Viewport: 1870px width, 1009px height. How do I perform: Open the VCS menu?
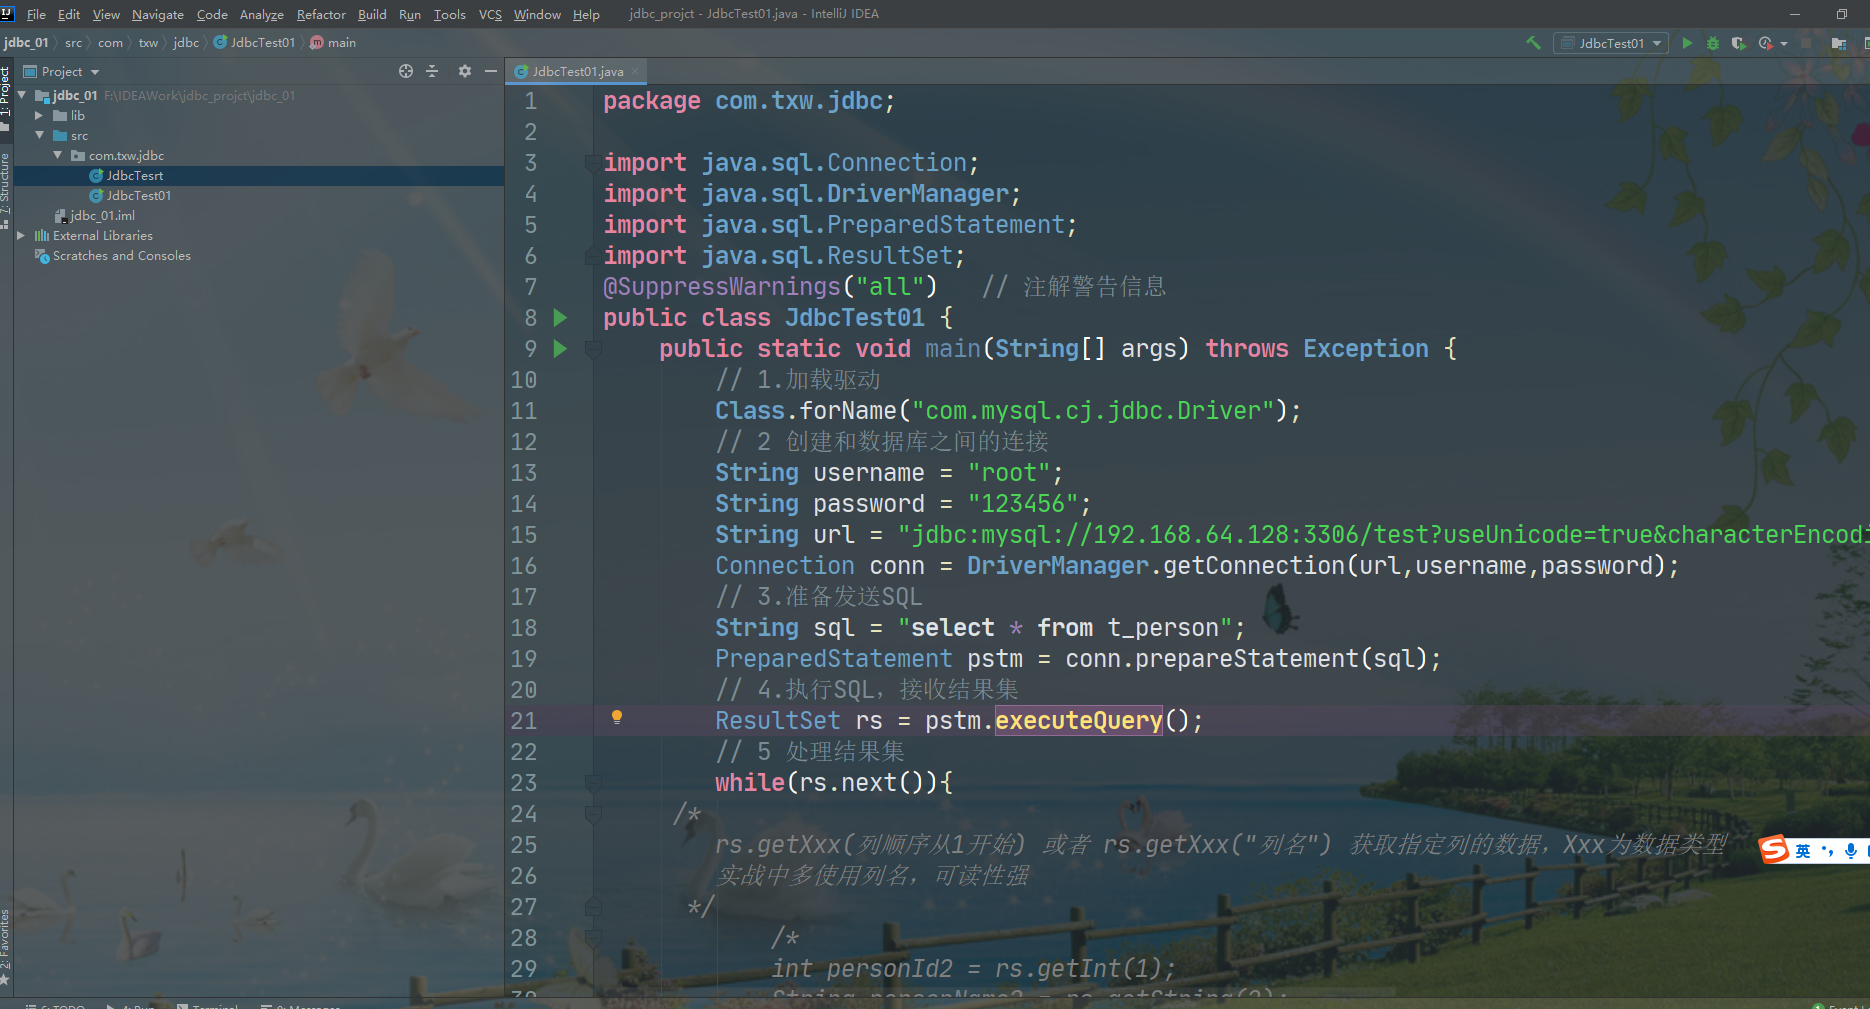490,14
